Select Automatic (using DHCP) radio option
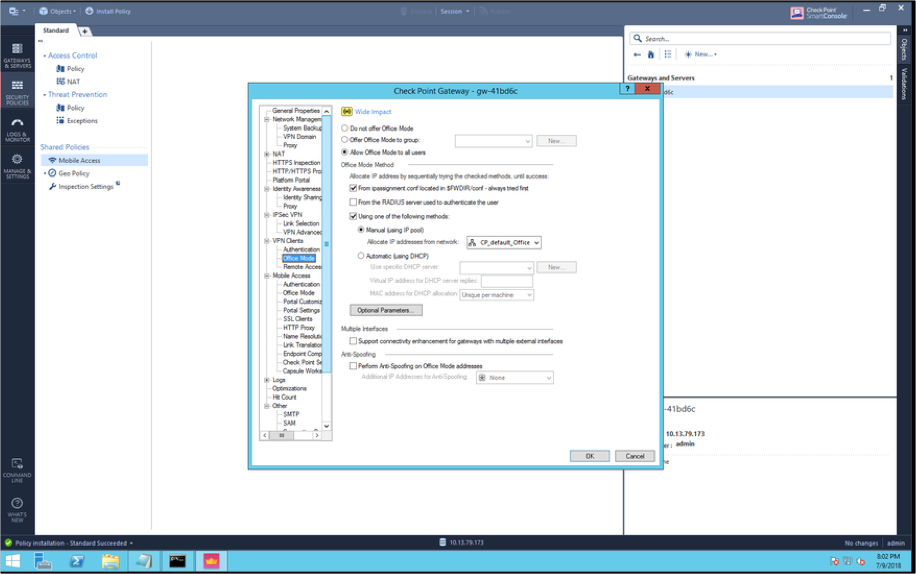The height and width of the screenshot is (574, 916). [x=361, y=256]
